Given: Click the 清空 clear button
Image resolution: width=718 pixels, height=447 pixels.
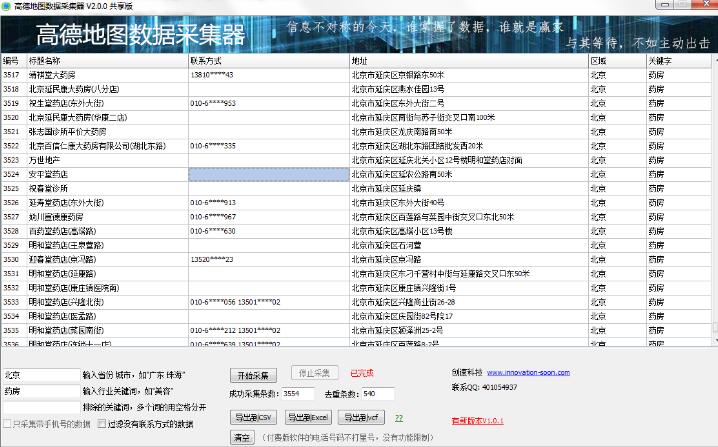Looking at the screenshot, I should 242,437.
